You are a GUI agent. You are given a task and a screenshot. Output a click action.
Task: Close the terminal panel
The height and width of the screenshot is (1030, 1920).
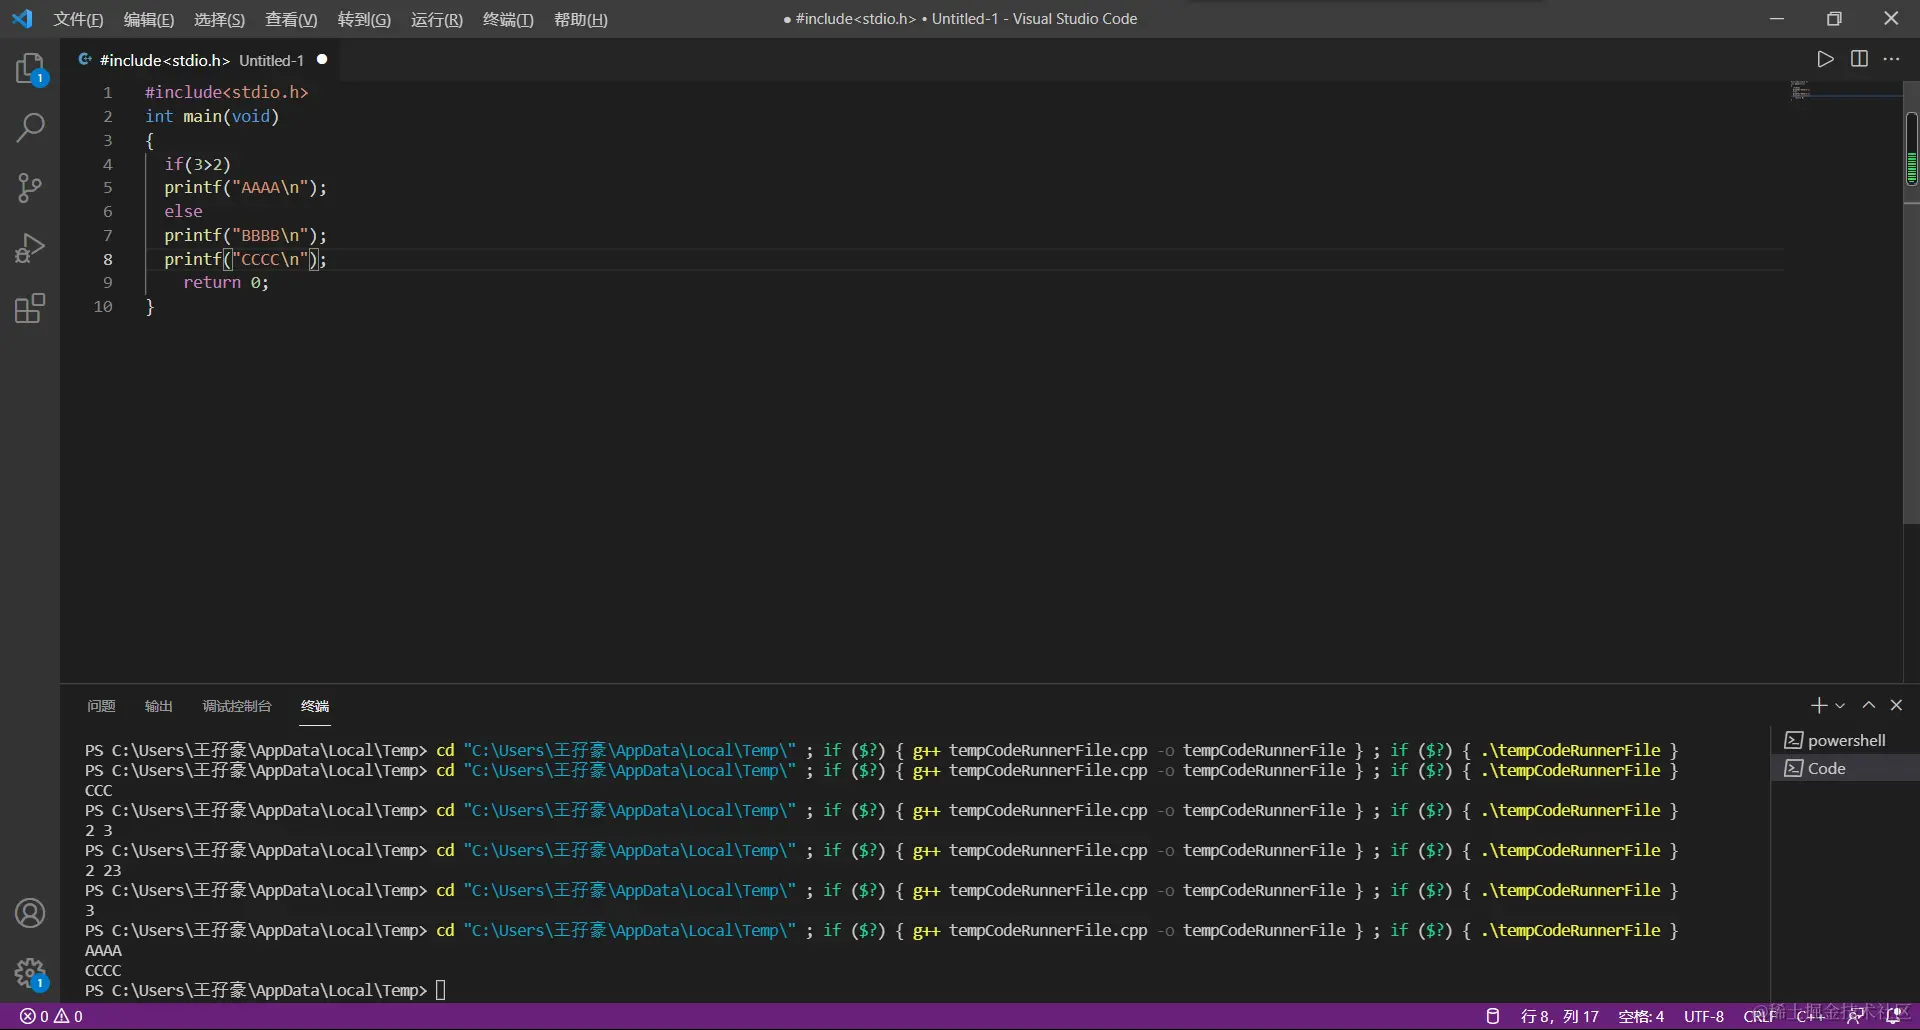pyautogui.click(x=1896, y=705)
